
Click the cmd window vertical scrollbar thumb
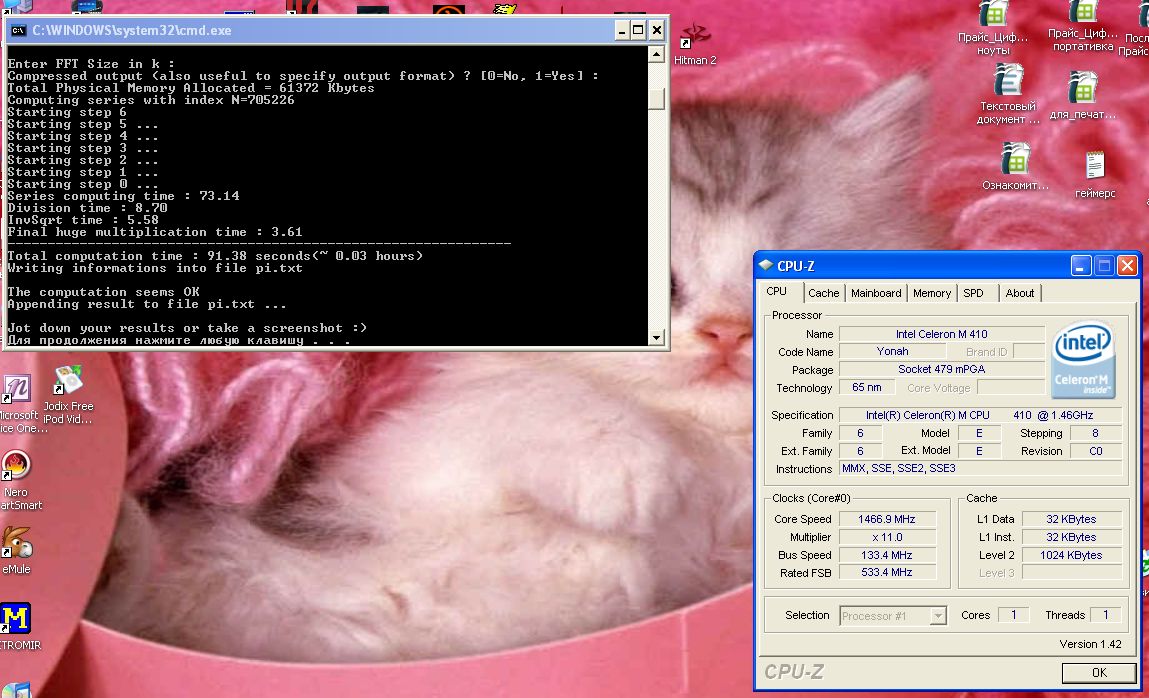[656, 98]
